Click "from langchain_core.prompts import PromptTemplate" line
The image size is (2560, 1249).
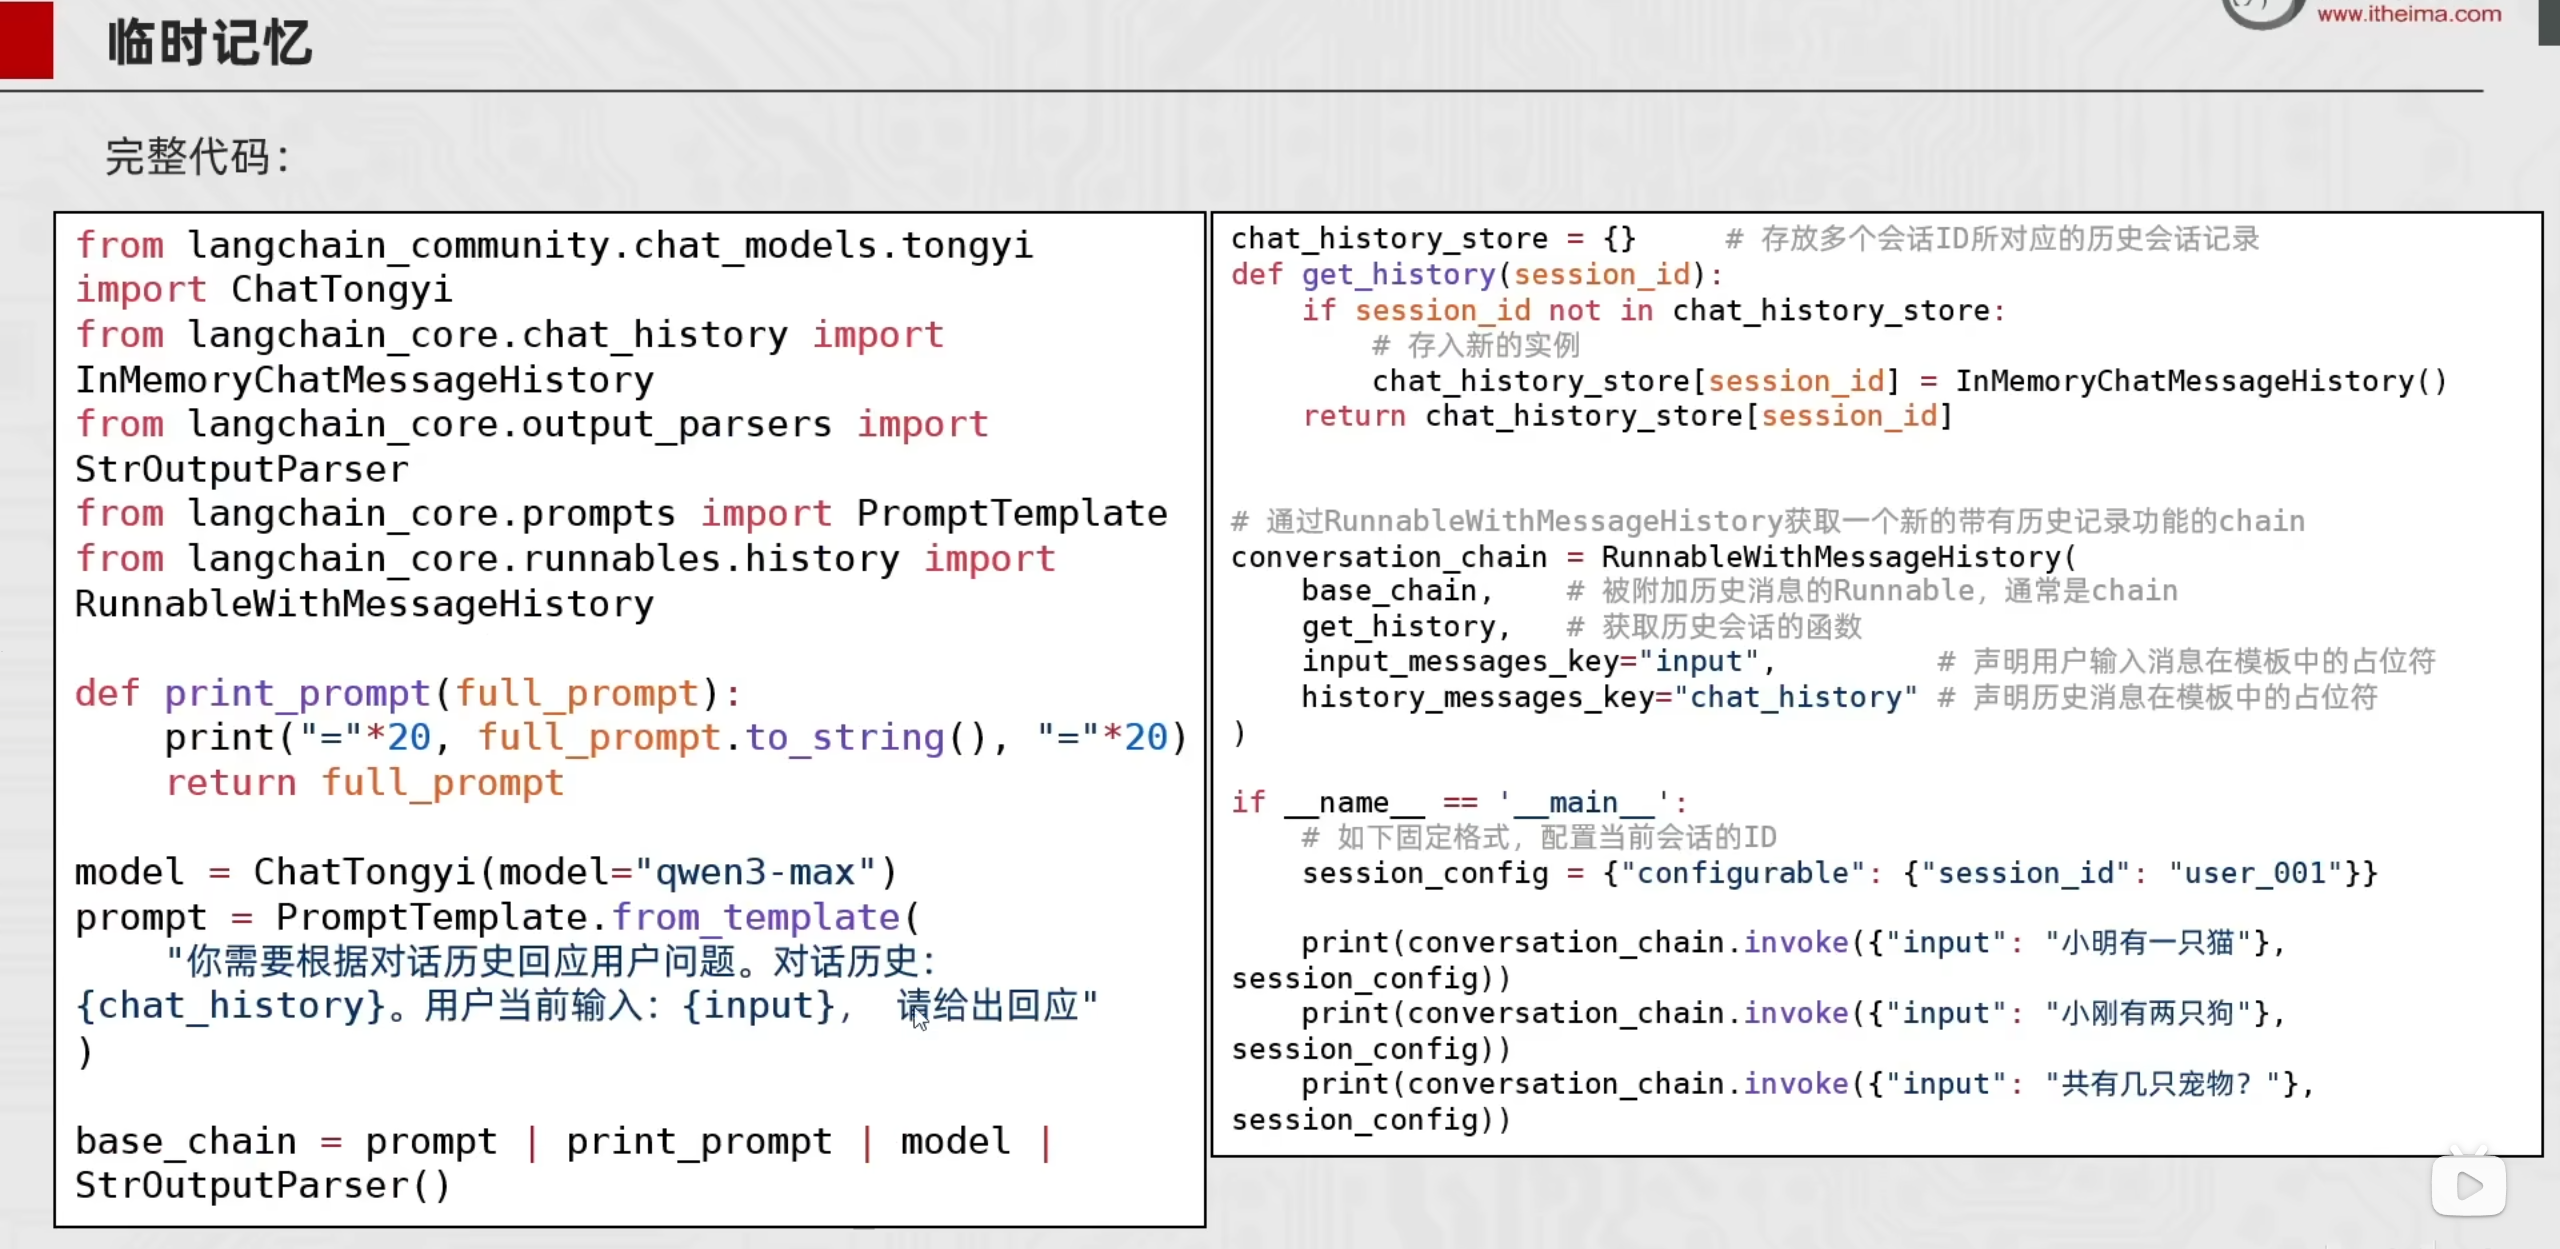pos(621,514)
